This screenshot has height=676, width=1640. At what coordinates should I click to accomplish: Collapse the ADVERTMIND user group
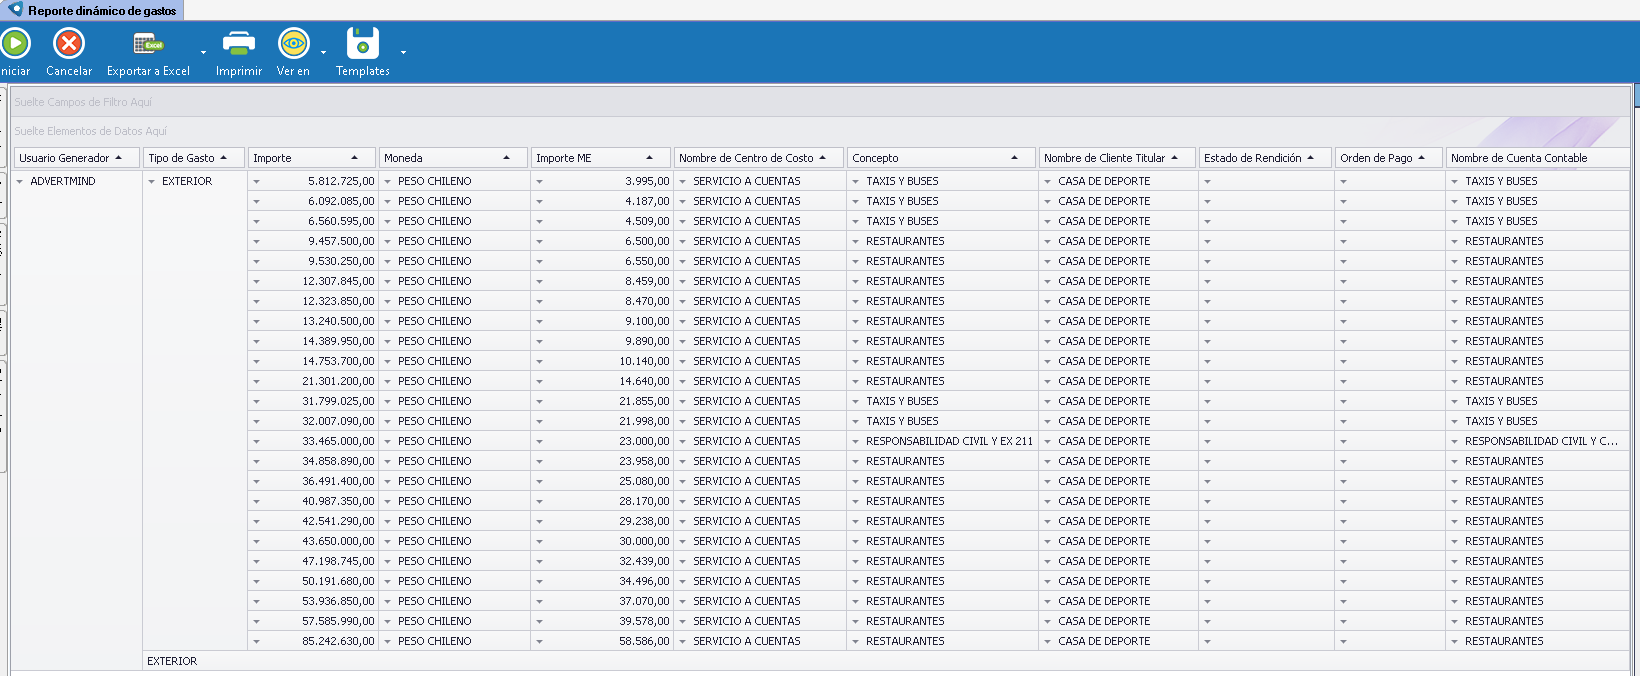20,182
